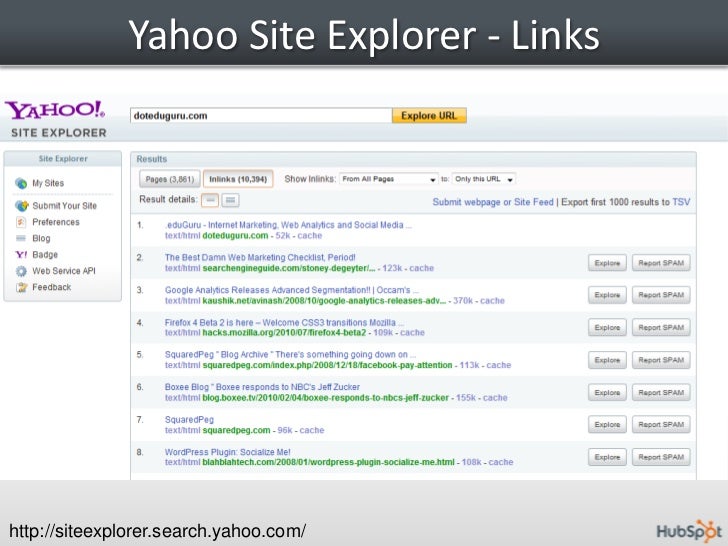The image size is (728, 546).
Task: Report SPAM for searchengineguide.com result
Action: click(661, 263)
